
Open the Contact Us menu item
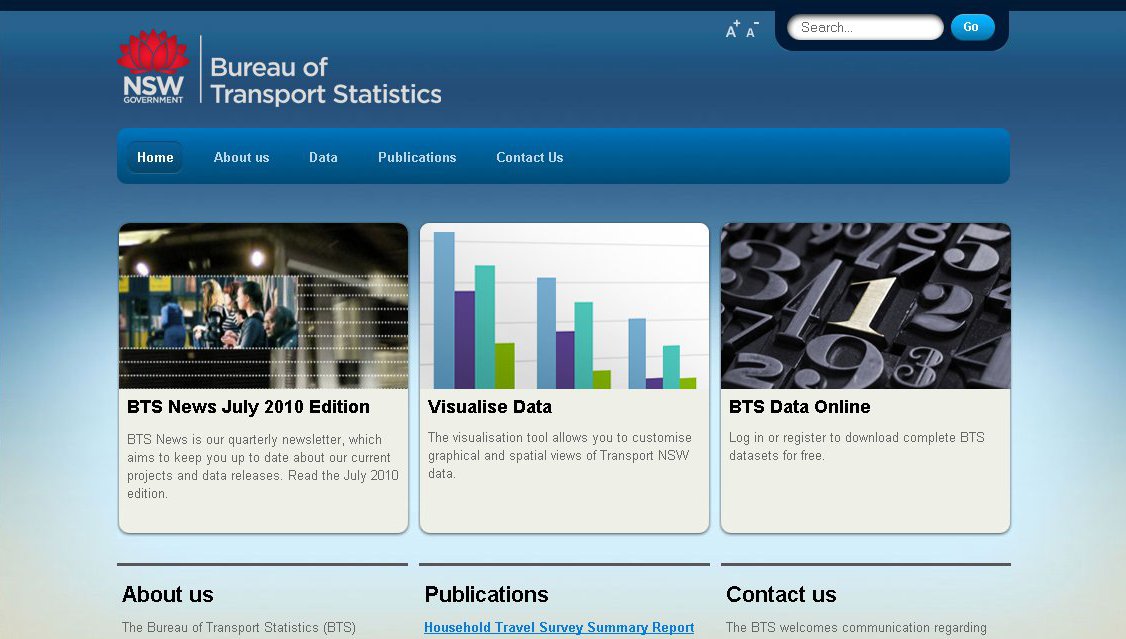(x=529, y=157)
